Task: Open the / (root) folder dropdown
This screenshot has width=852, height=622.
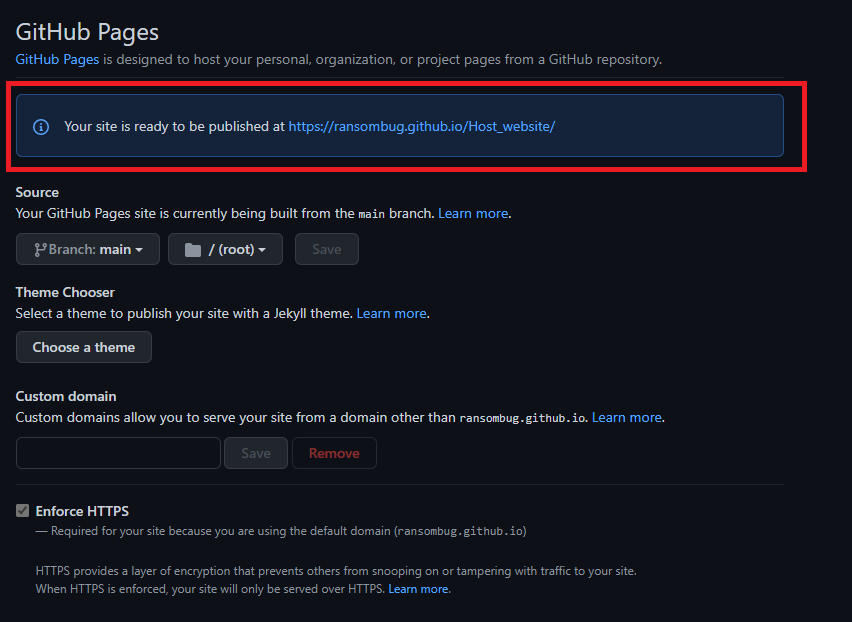Action: coord(225,249)
